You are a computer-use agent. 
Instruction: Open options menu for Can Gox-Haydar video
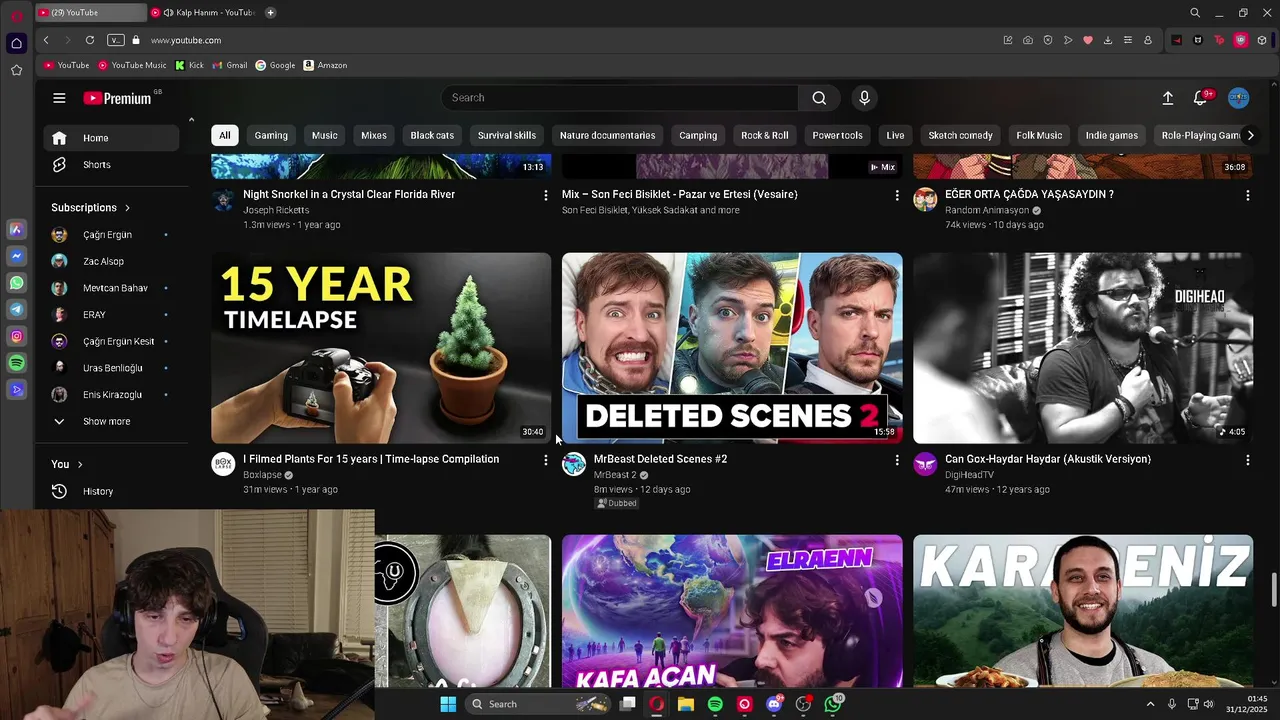point(1247,460)
